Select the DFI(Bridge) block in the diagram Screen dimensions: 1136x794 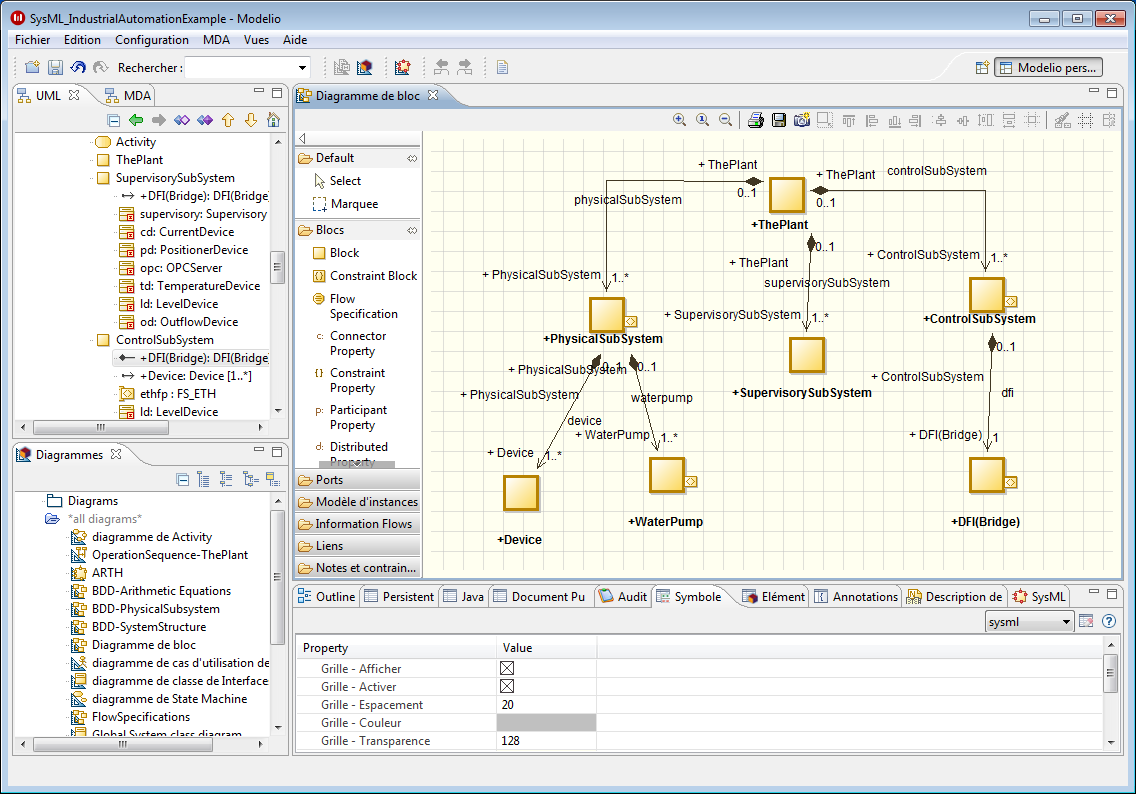point(987,475)
